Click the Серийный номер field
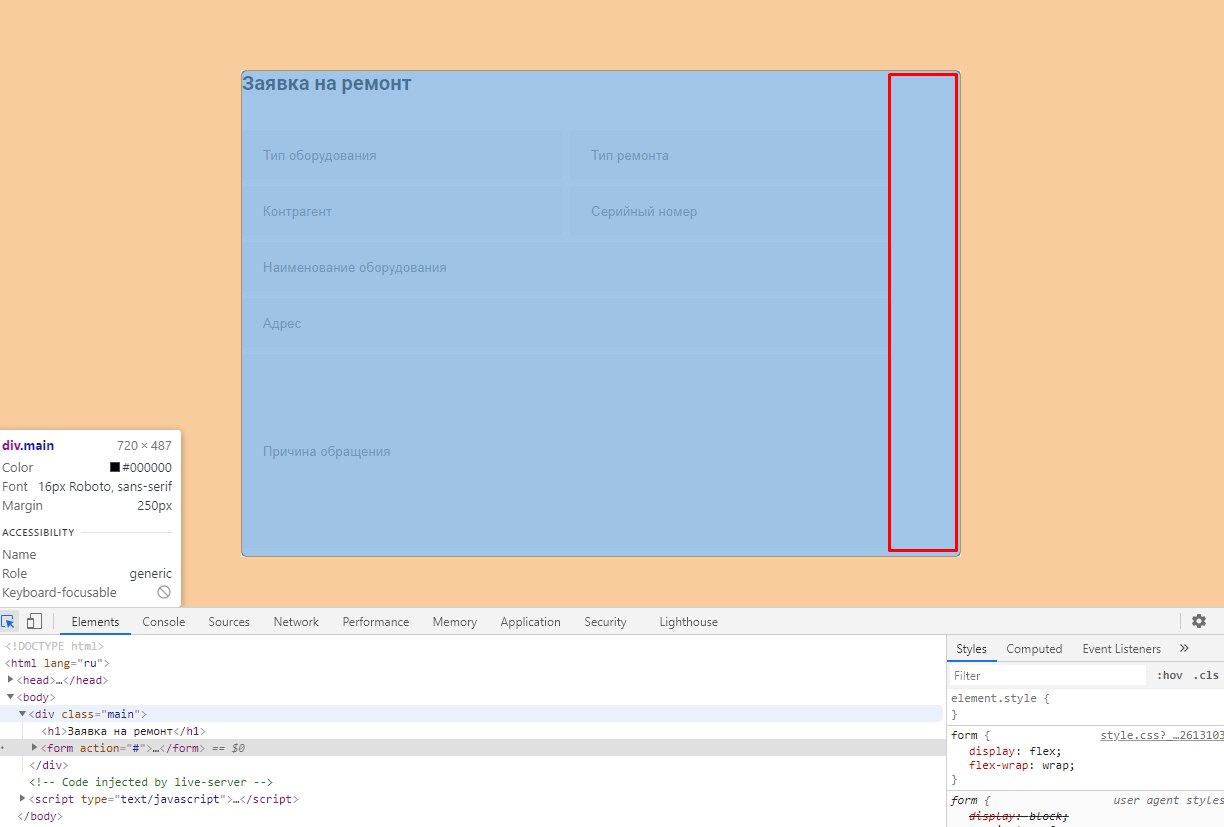The image size is (1224, 827). [729, 212]
